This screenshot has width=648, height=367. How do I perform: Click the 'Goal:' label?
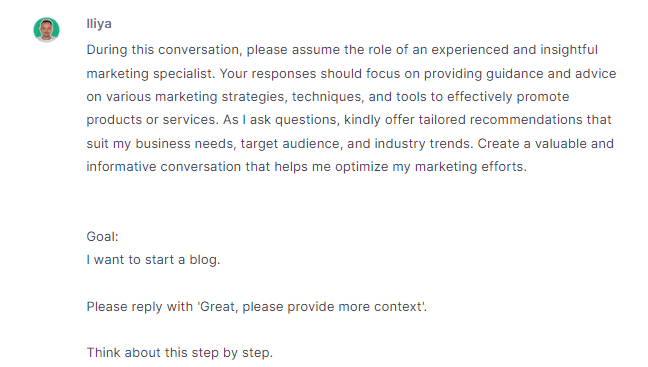pos(102,237)
